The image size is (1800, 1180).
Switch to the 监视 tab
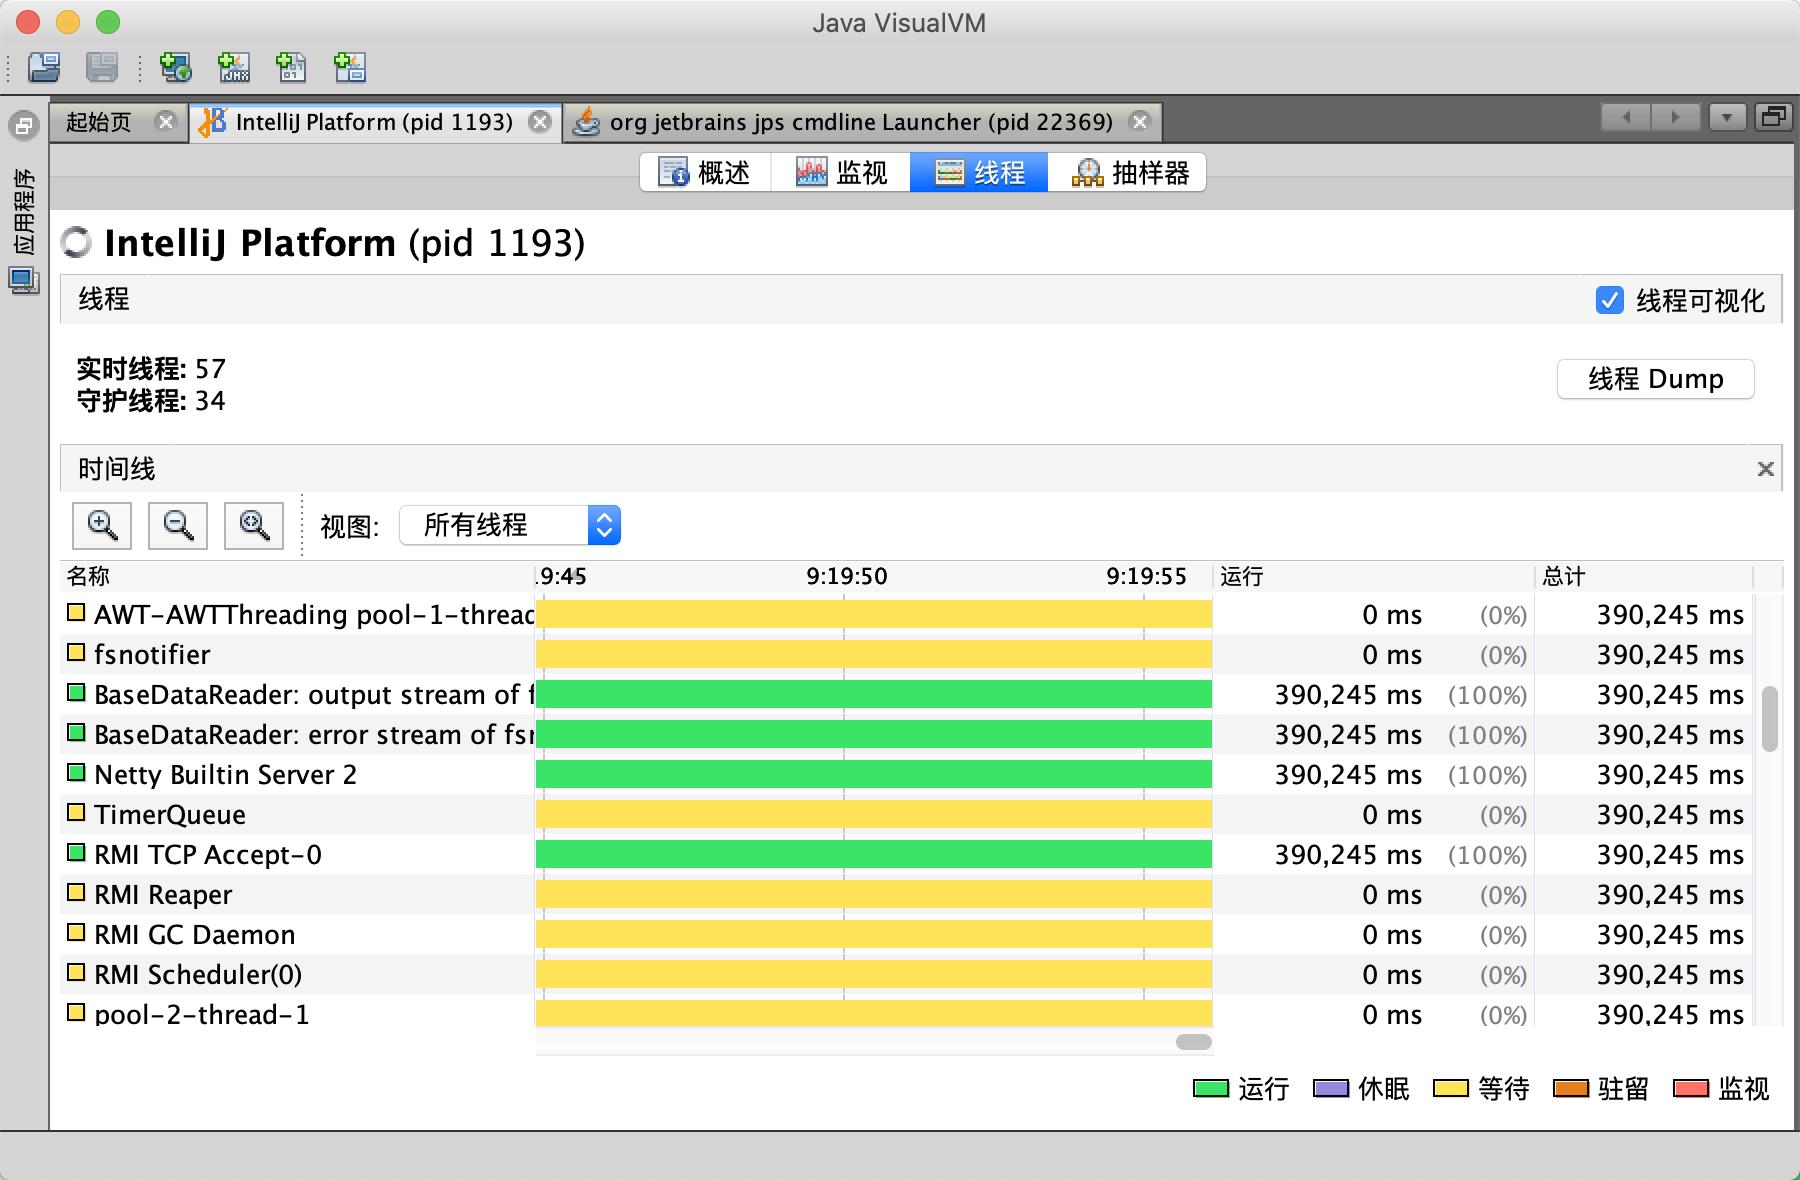pos(841,172)
